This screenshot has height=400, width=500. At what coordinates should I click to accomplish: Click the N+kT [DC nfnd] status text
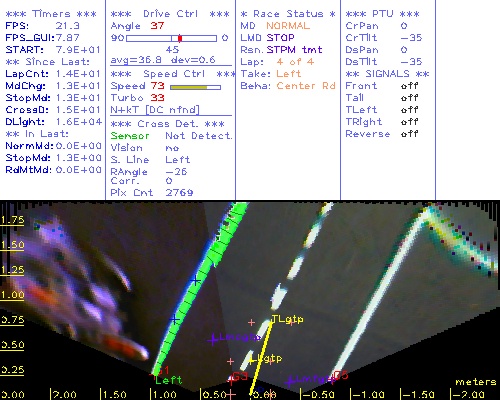pyautogui.click(x=155, y=110)
